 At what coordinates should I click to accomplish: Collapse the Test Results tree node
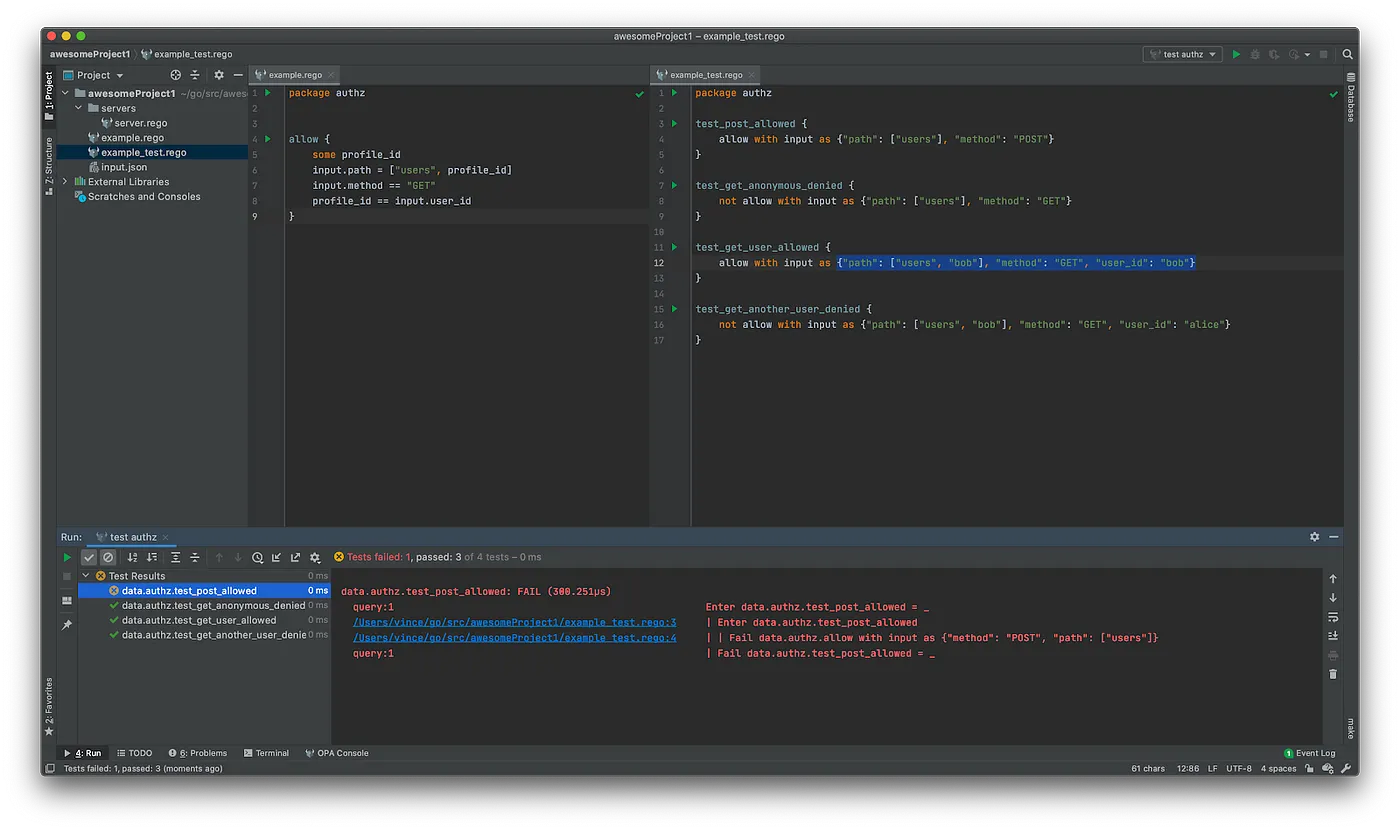point(86,576)
